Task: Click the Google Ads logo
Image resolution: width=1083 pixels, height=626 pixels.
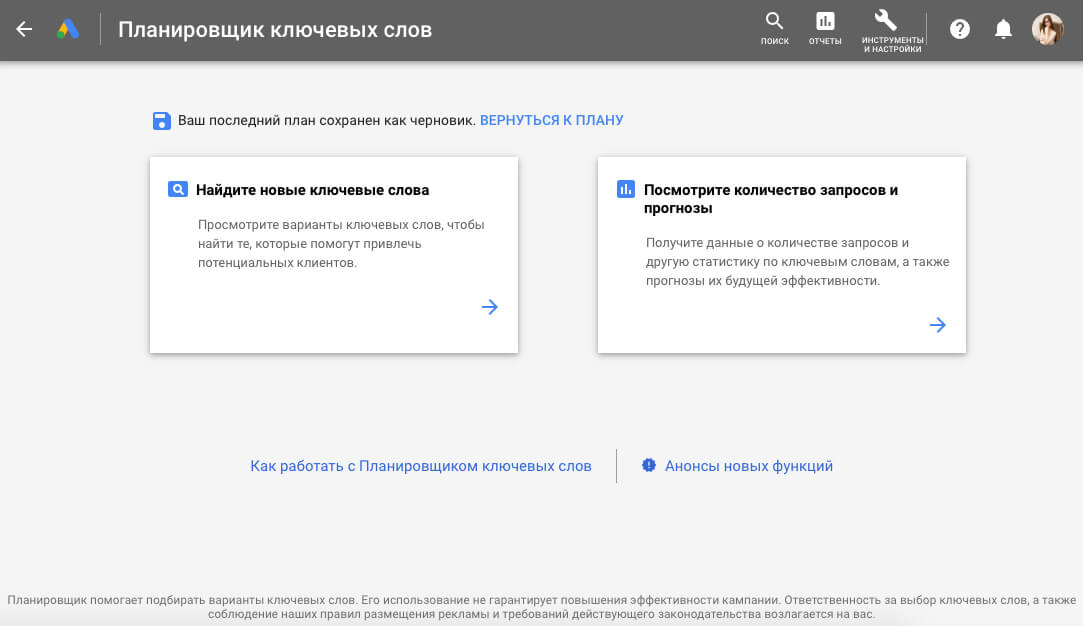Action: coord(68,29)
